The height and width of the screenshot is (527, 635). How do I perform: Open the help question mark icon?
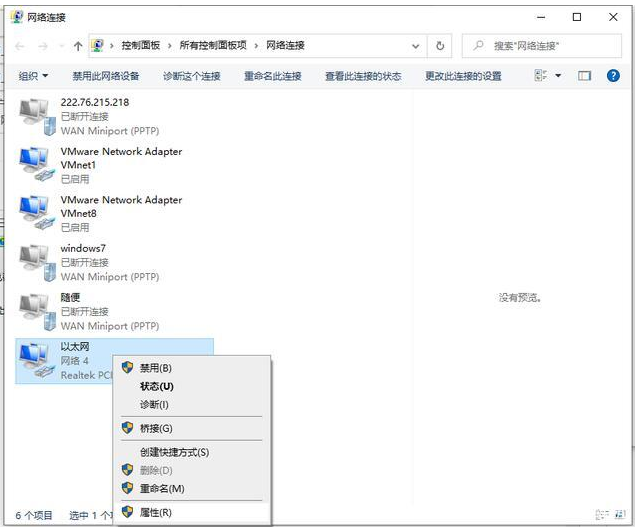point(614,76)
